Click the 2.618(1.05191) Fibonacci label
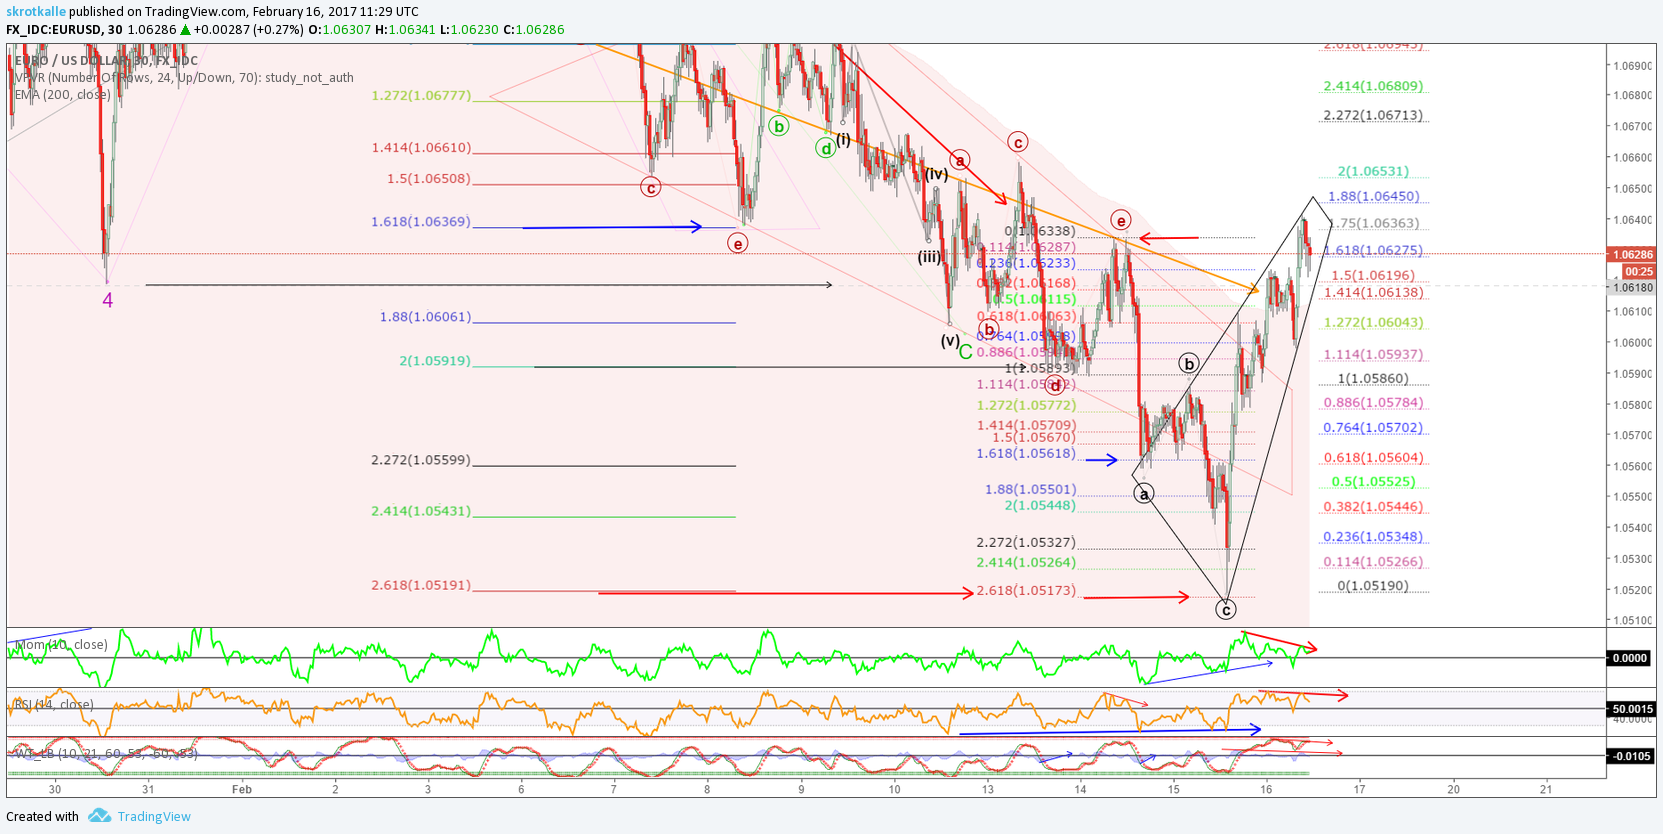The image size is (1663, 834). pyautogui.click(x=421, y=585)
